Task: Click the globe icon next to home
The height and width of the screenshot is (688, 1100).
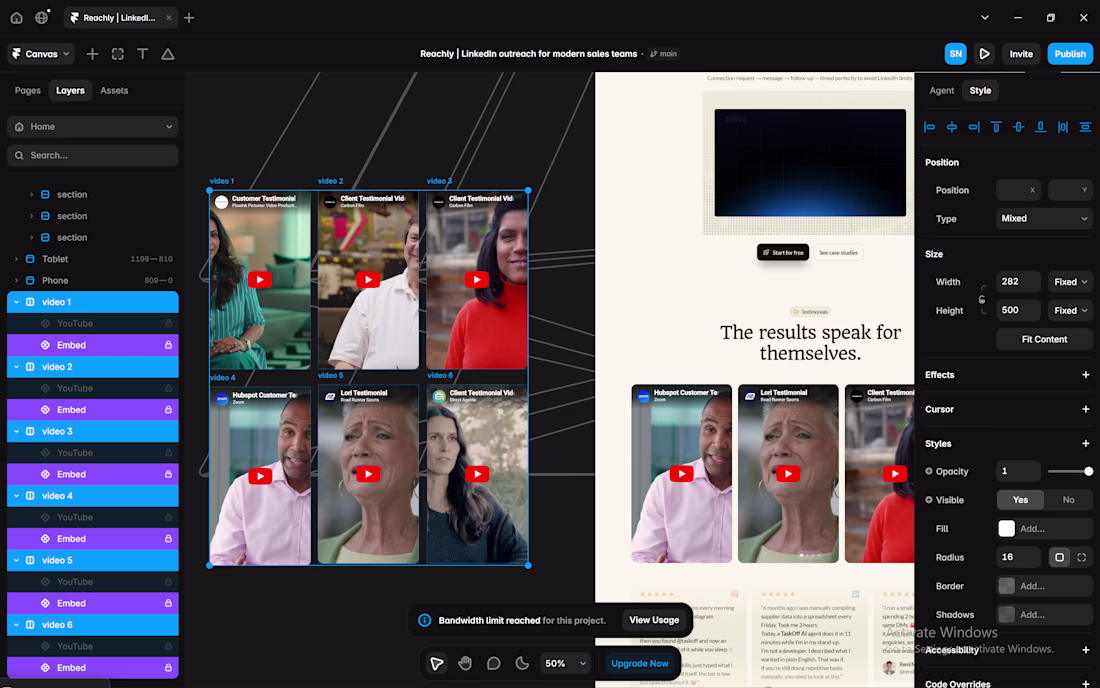Action: [x=42, y=18]
